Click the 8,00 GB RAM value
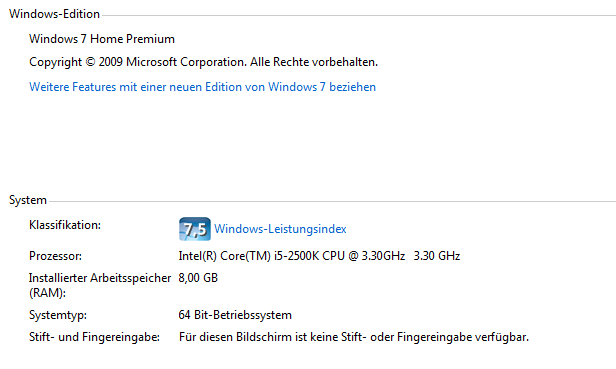This screenshot has width=616, height=369. (x=198, y=278)
